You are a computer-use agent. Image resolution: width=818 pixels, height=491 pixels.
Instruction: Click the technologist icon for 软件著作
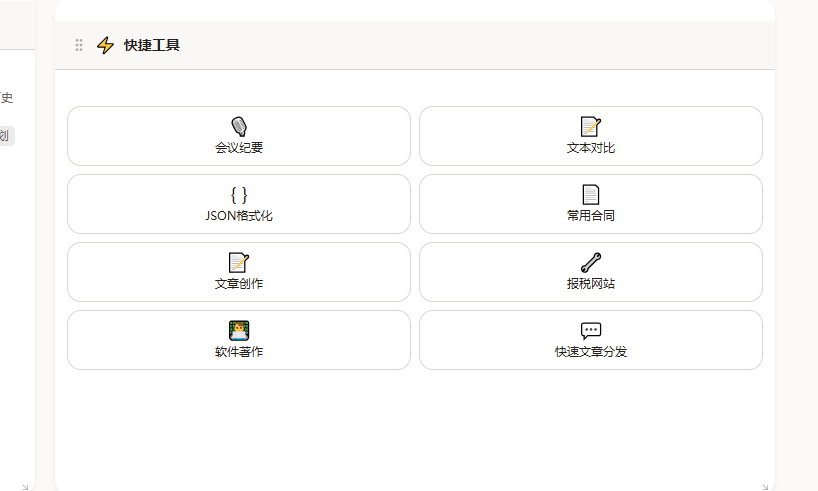pyautogui.click(x=239, y=330)
